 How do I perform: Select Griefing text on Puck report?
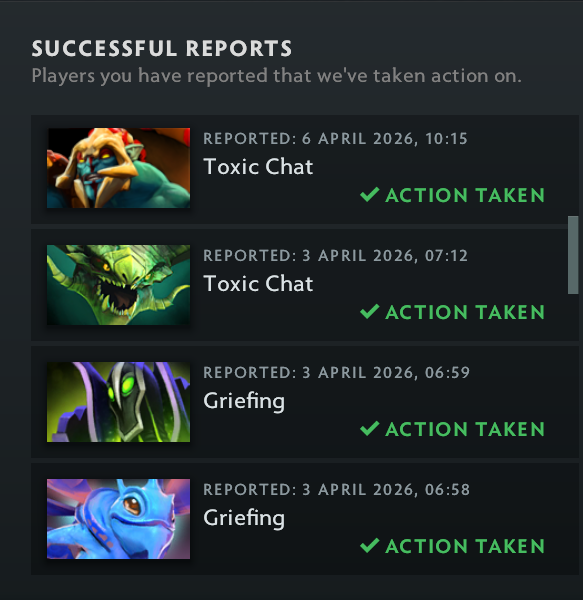point(244,519)
